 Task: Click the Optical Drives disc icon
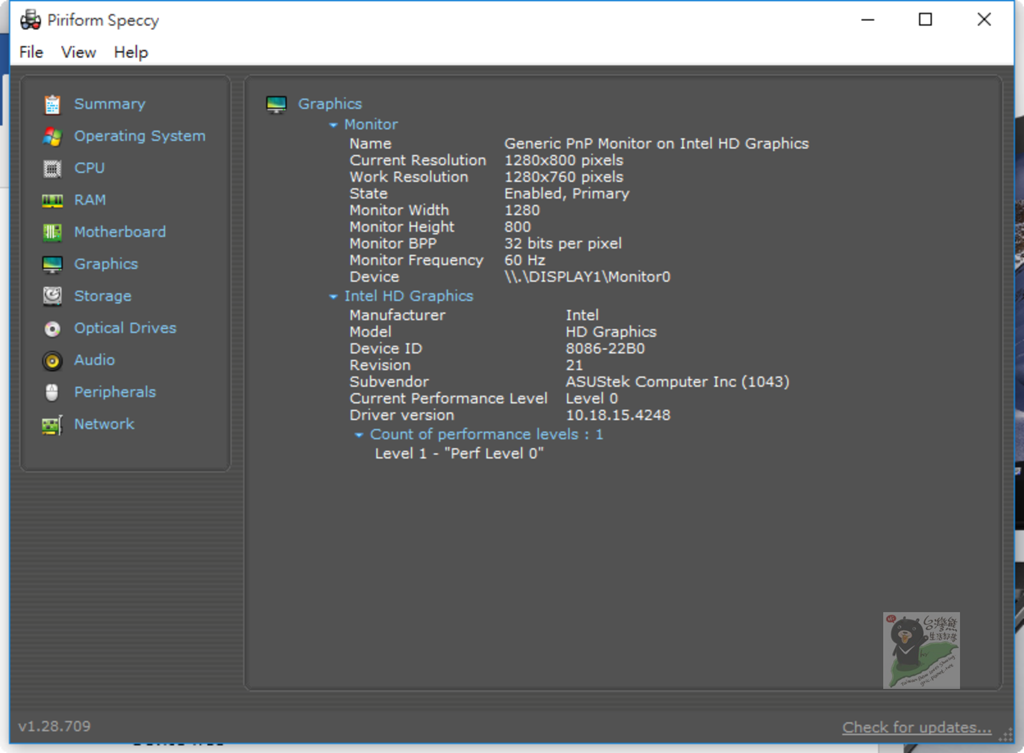click(52, 328)
